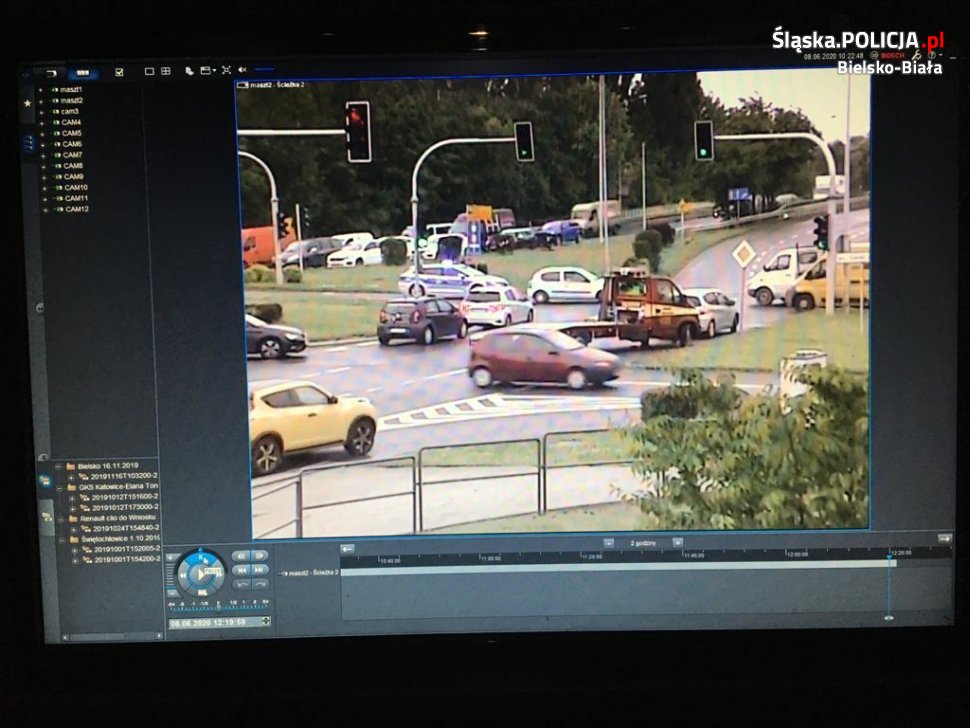
Task: Select the Renault clio do Wniosku folder
Action: 119,518
